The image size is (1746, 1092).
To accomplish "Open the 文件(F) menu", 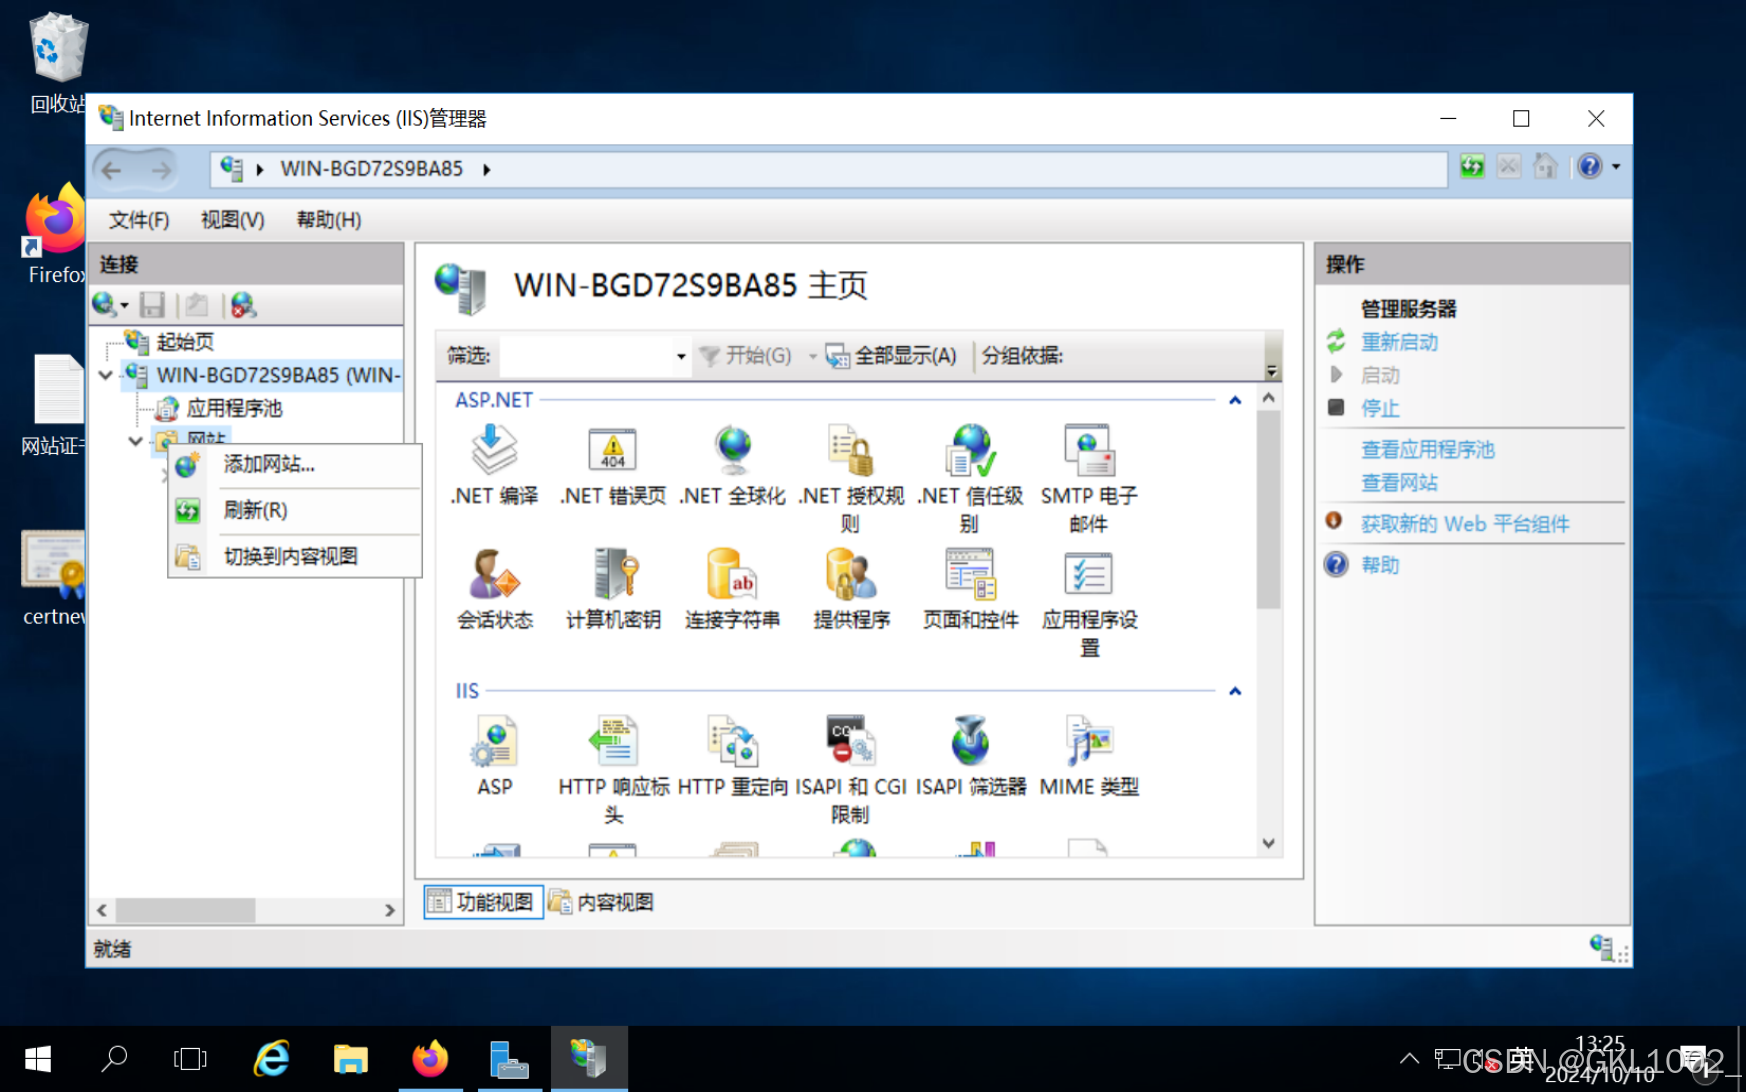I will (x=139, y=220).
